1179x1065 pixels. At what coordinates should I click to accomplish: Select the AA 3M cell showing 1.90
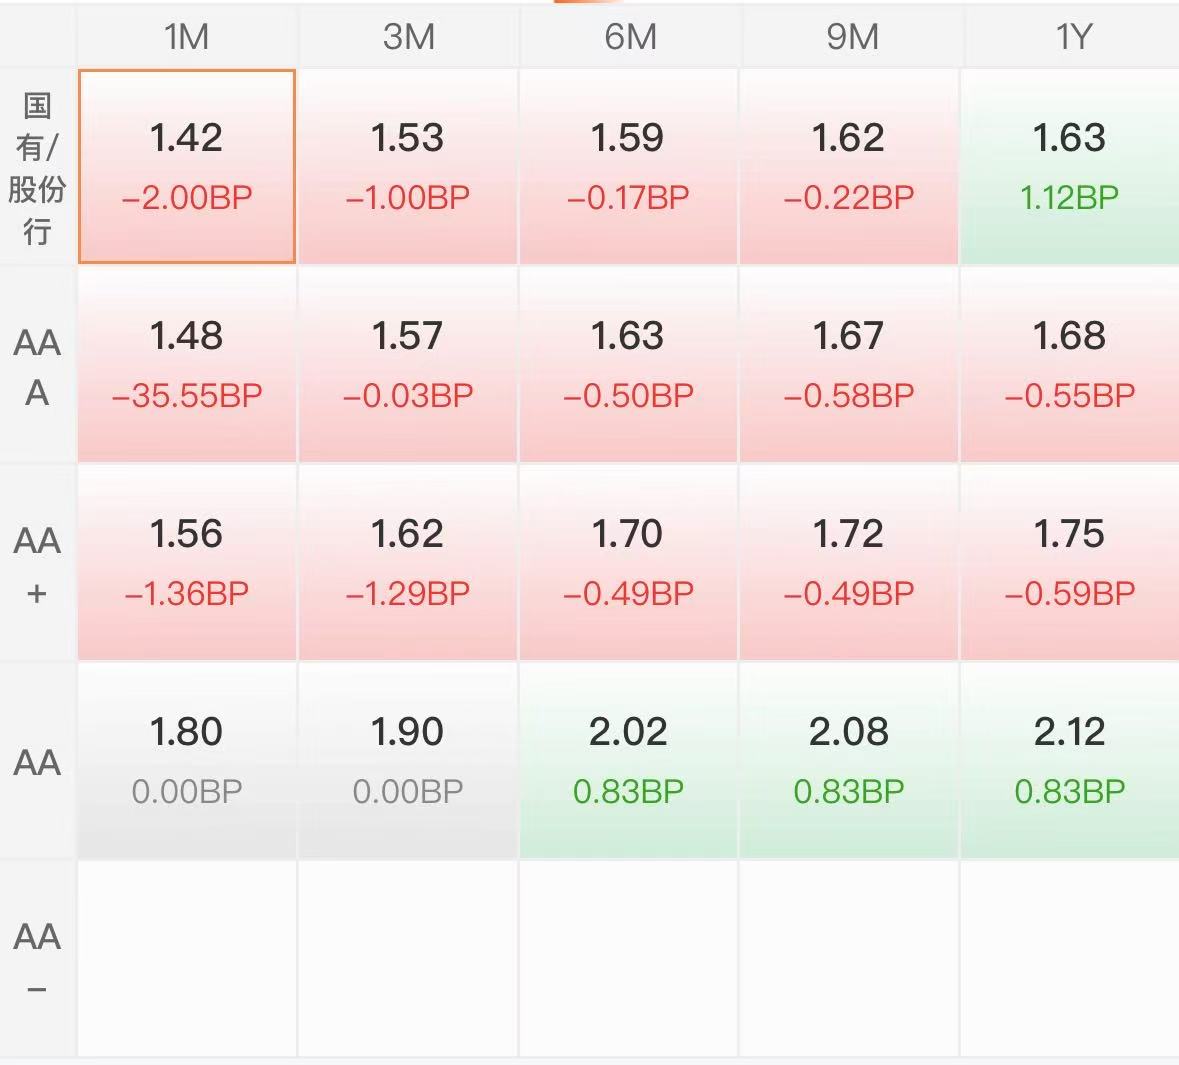pyautogui.click(x=408, y=760)
